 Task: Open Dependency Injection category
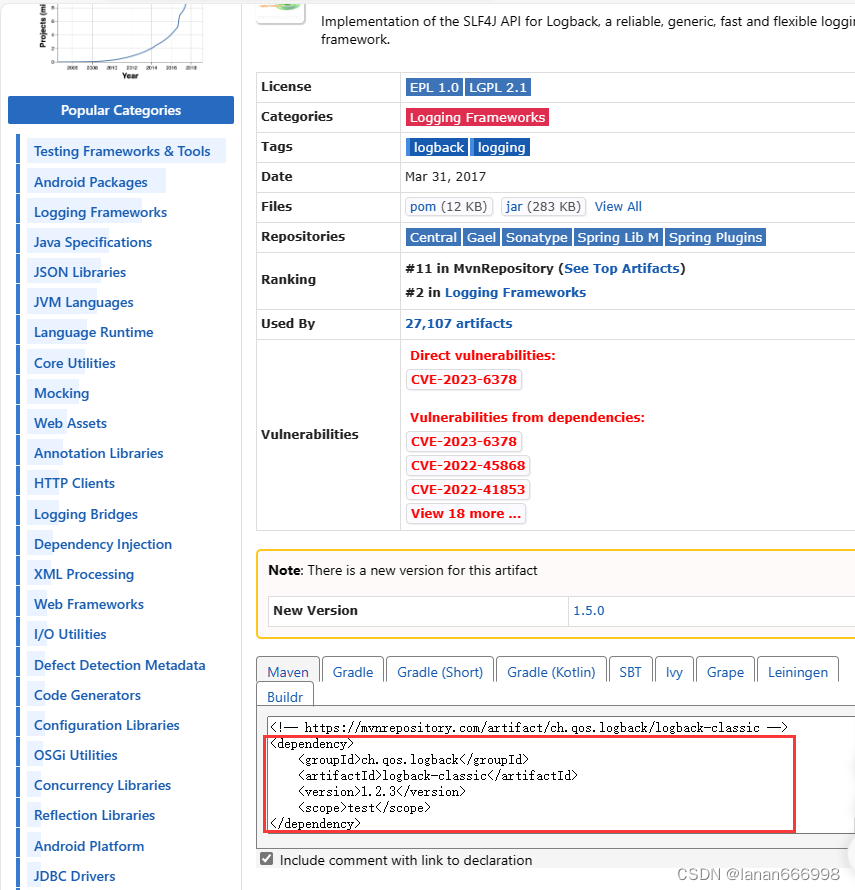click(x=103, y=544)
